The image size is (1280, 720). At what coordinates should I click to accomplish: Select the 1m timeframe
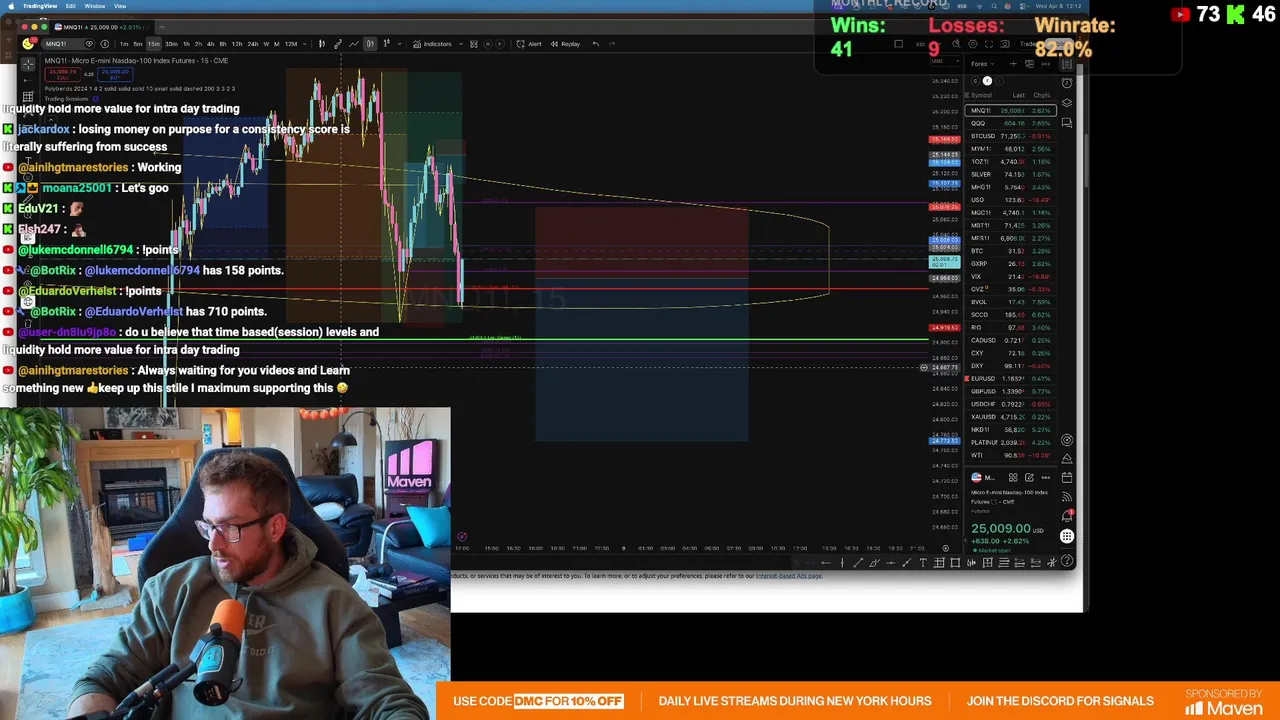coord(124,44)
